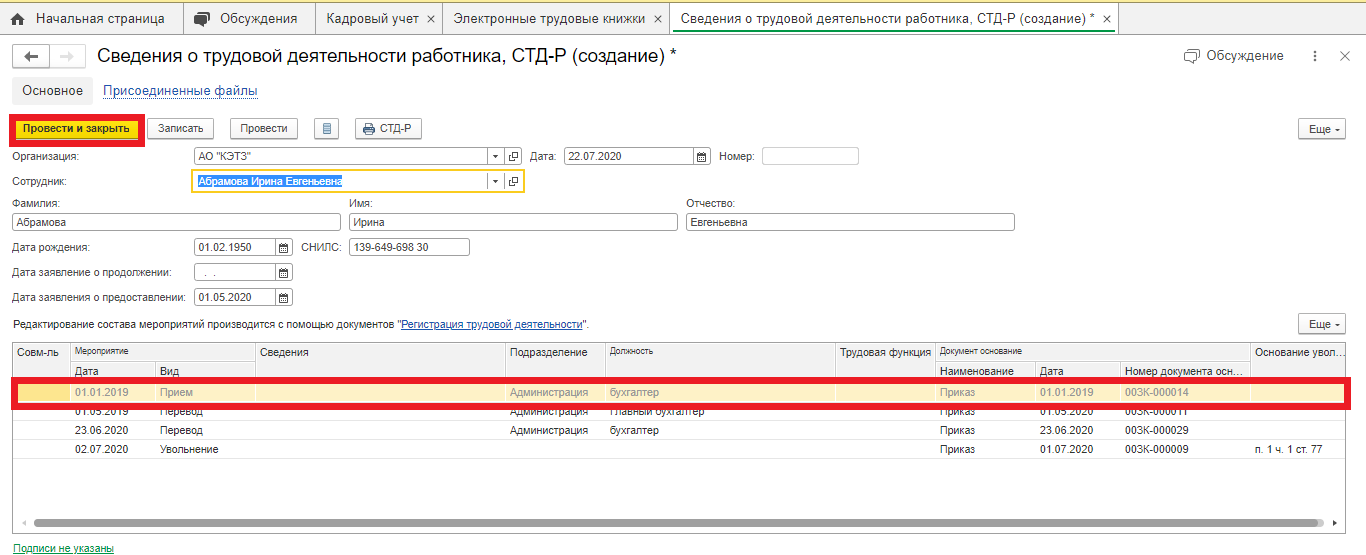The width and height of the screenshot is (1366, 555).
Task: Click the СНИЛС input field
Action: tap(408, 248)
